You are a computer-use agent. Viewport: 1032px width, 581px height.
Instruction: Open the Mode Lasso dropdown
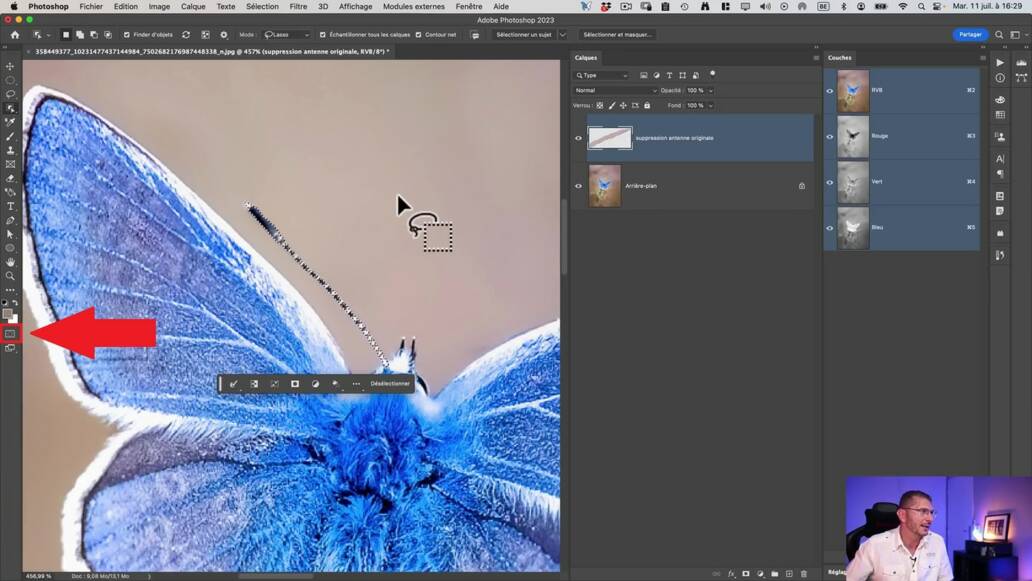coord(288,35)
